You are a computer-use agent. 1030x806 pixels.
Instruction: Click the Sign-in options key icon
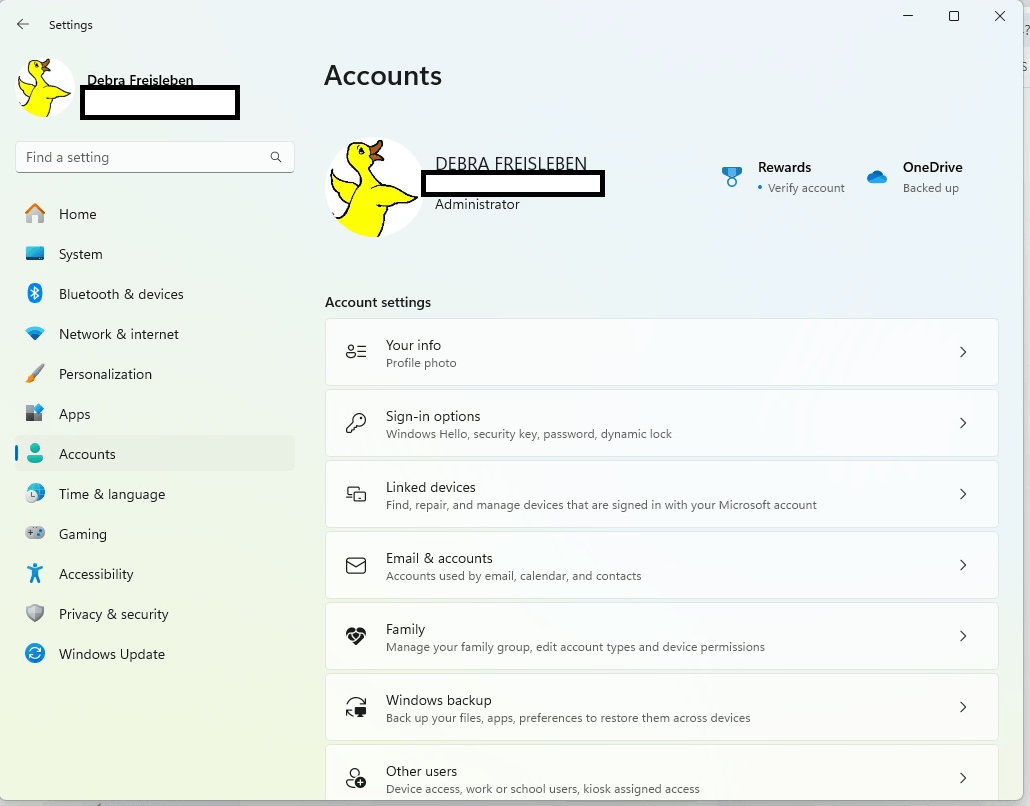point(356,423)
